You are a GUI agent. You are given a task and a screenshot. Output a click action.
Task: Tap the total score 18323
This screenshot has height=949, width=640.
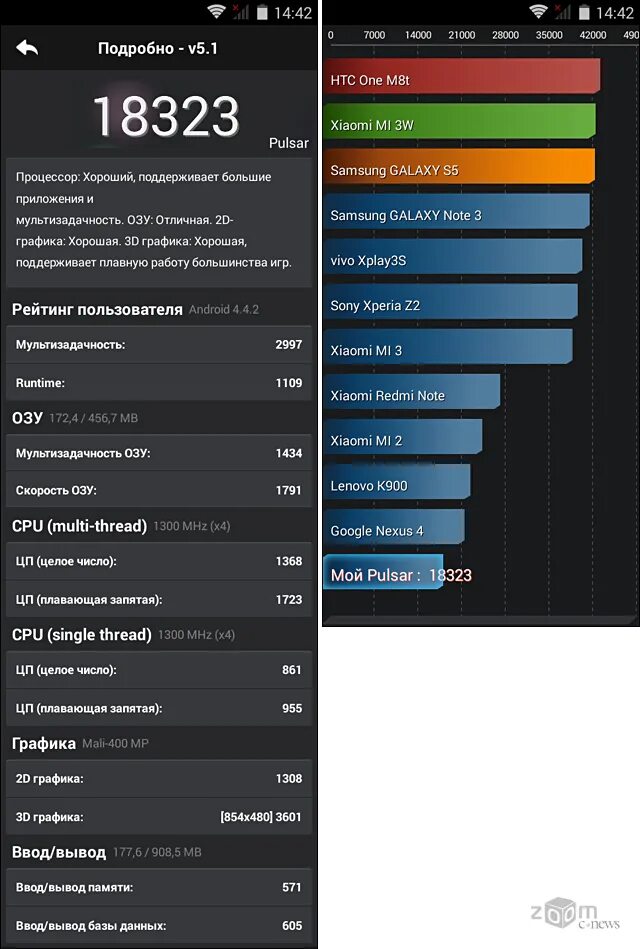pyautogui.click(x=167, y=116)
